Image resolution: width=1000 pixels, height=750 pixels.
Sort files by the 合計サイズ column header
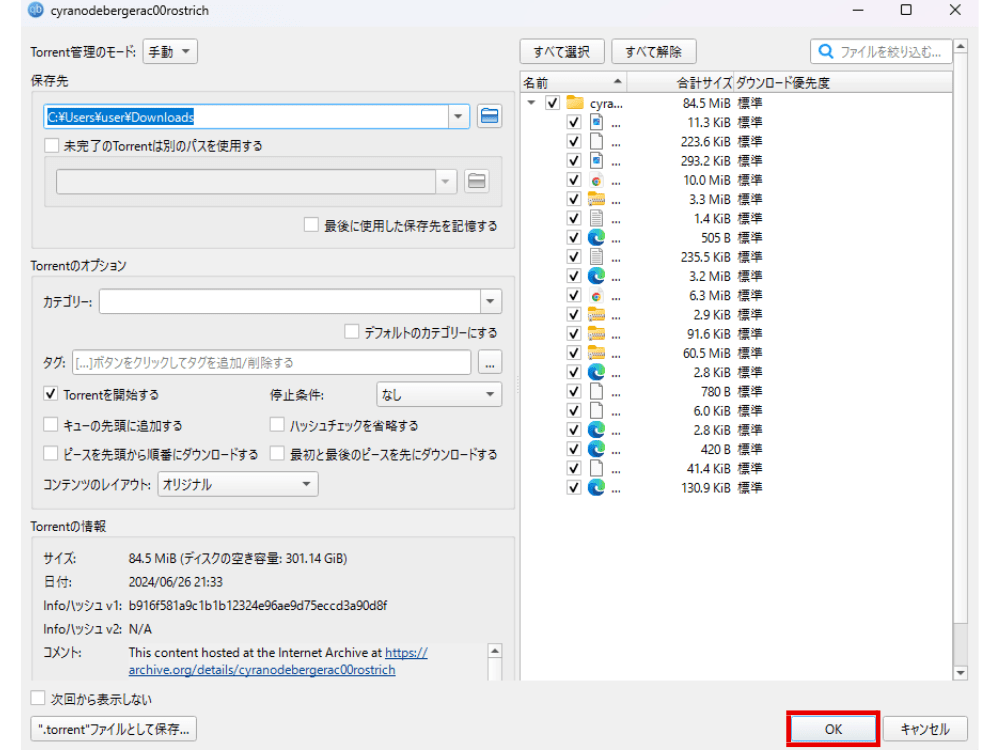pyautogui.click(x=702, y=82)
